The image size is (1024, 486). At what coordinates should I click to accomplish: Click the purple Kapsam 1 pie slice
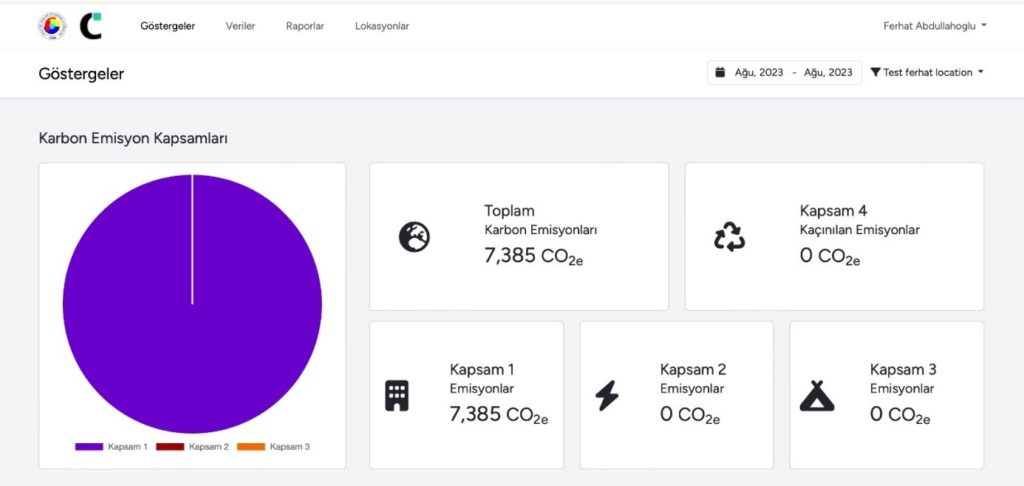tap(192, 304)
